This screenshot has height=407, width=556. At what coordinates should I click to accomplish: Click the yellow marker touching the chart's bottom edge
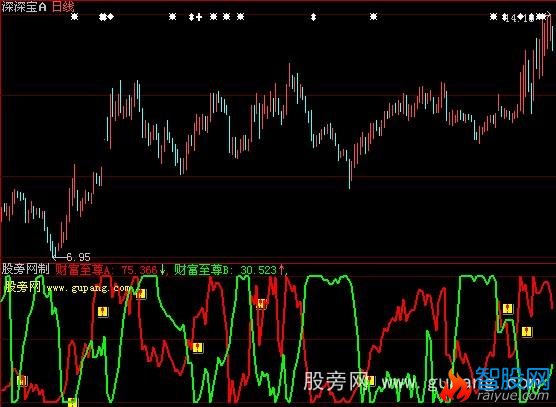click(72, 402)
